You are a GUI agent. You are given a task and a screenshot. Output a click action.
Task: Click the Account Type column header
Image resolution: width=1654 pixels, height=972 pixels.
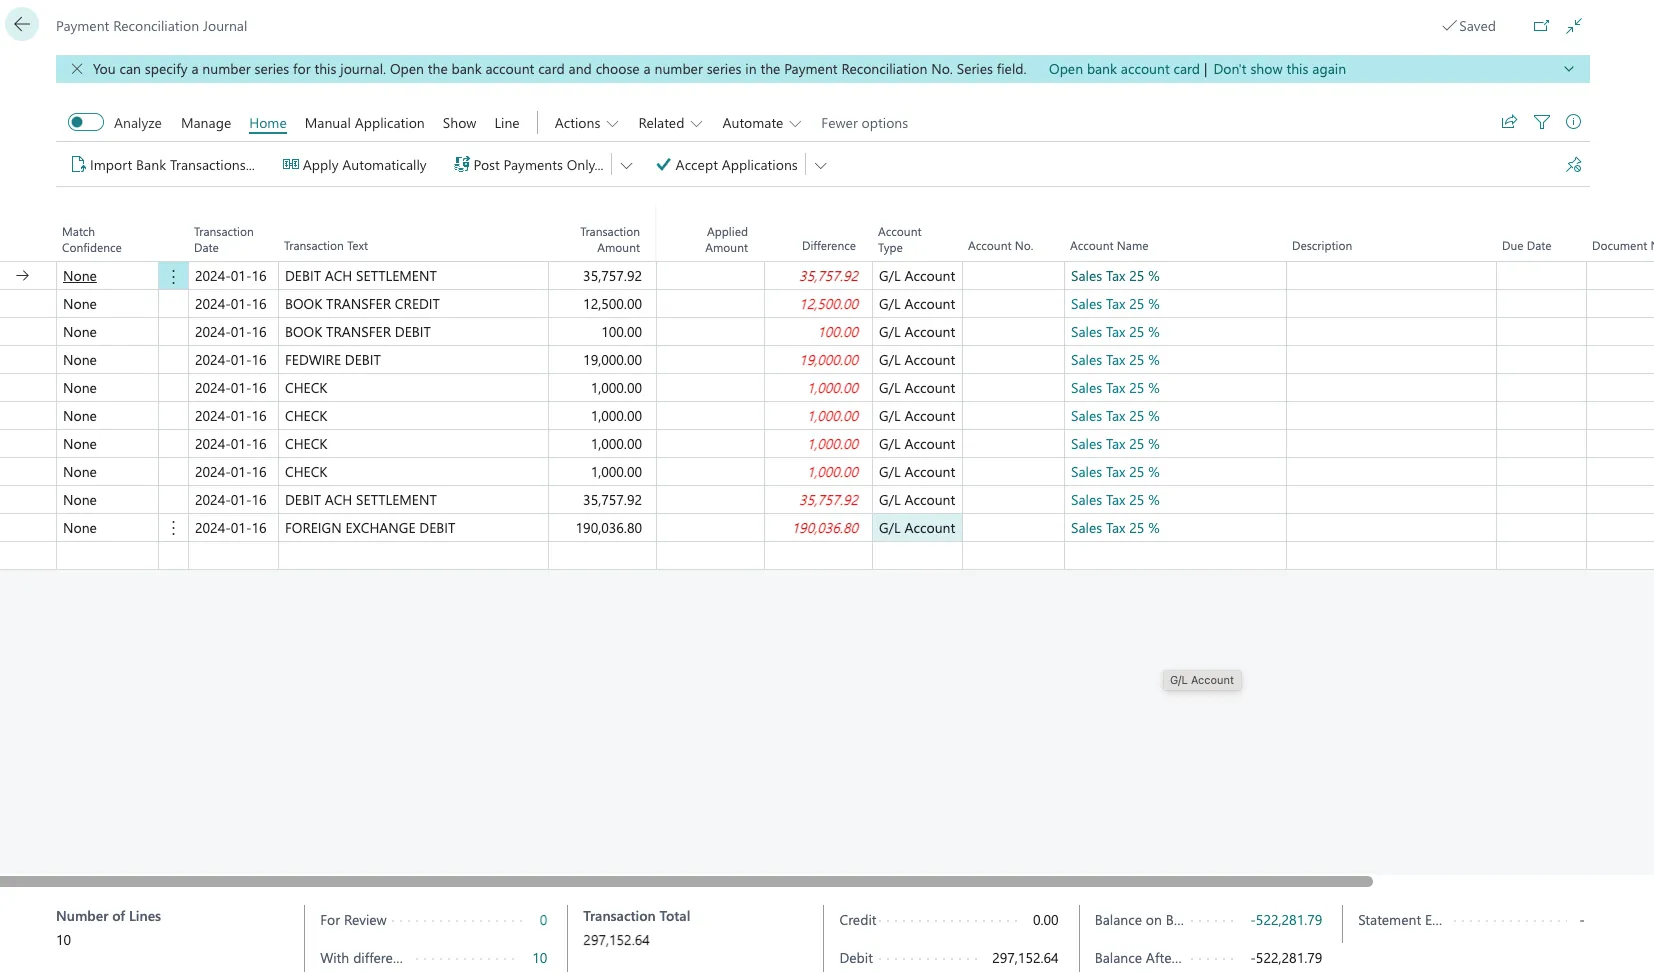[900, 240]
